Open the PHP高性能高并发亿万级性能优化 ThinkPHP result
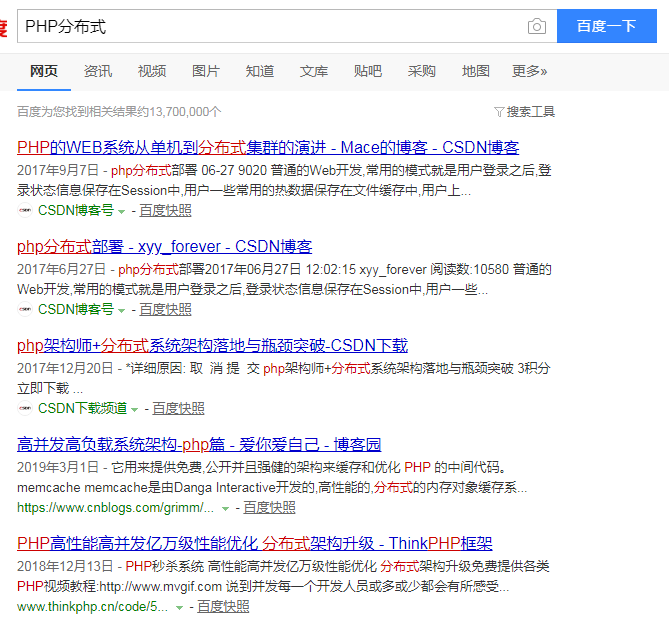Image resolution: width=669 pixels, height=625 pixels. click(255, 544)
